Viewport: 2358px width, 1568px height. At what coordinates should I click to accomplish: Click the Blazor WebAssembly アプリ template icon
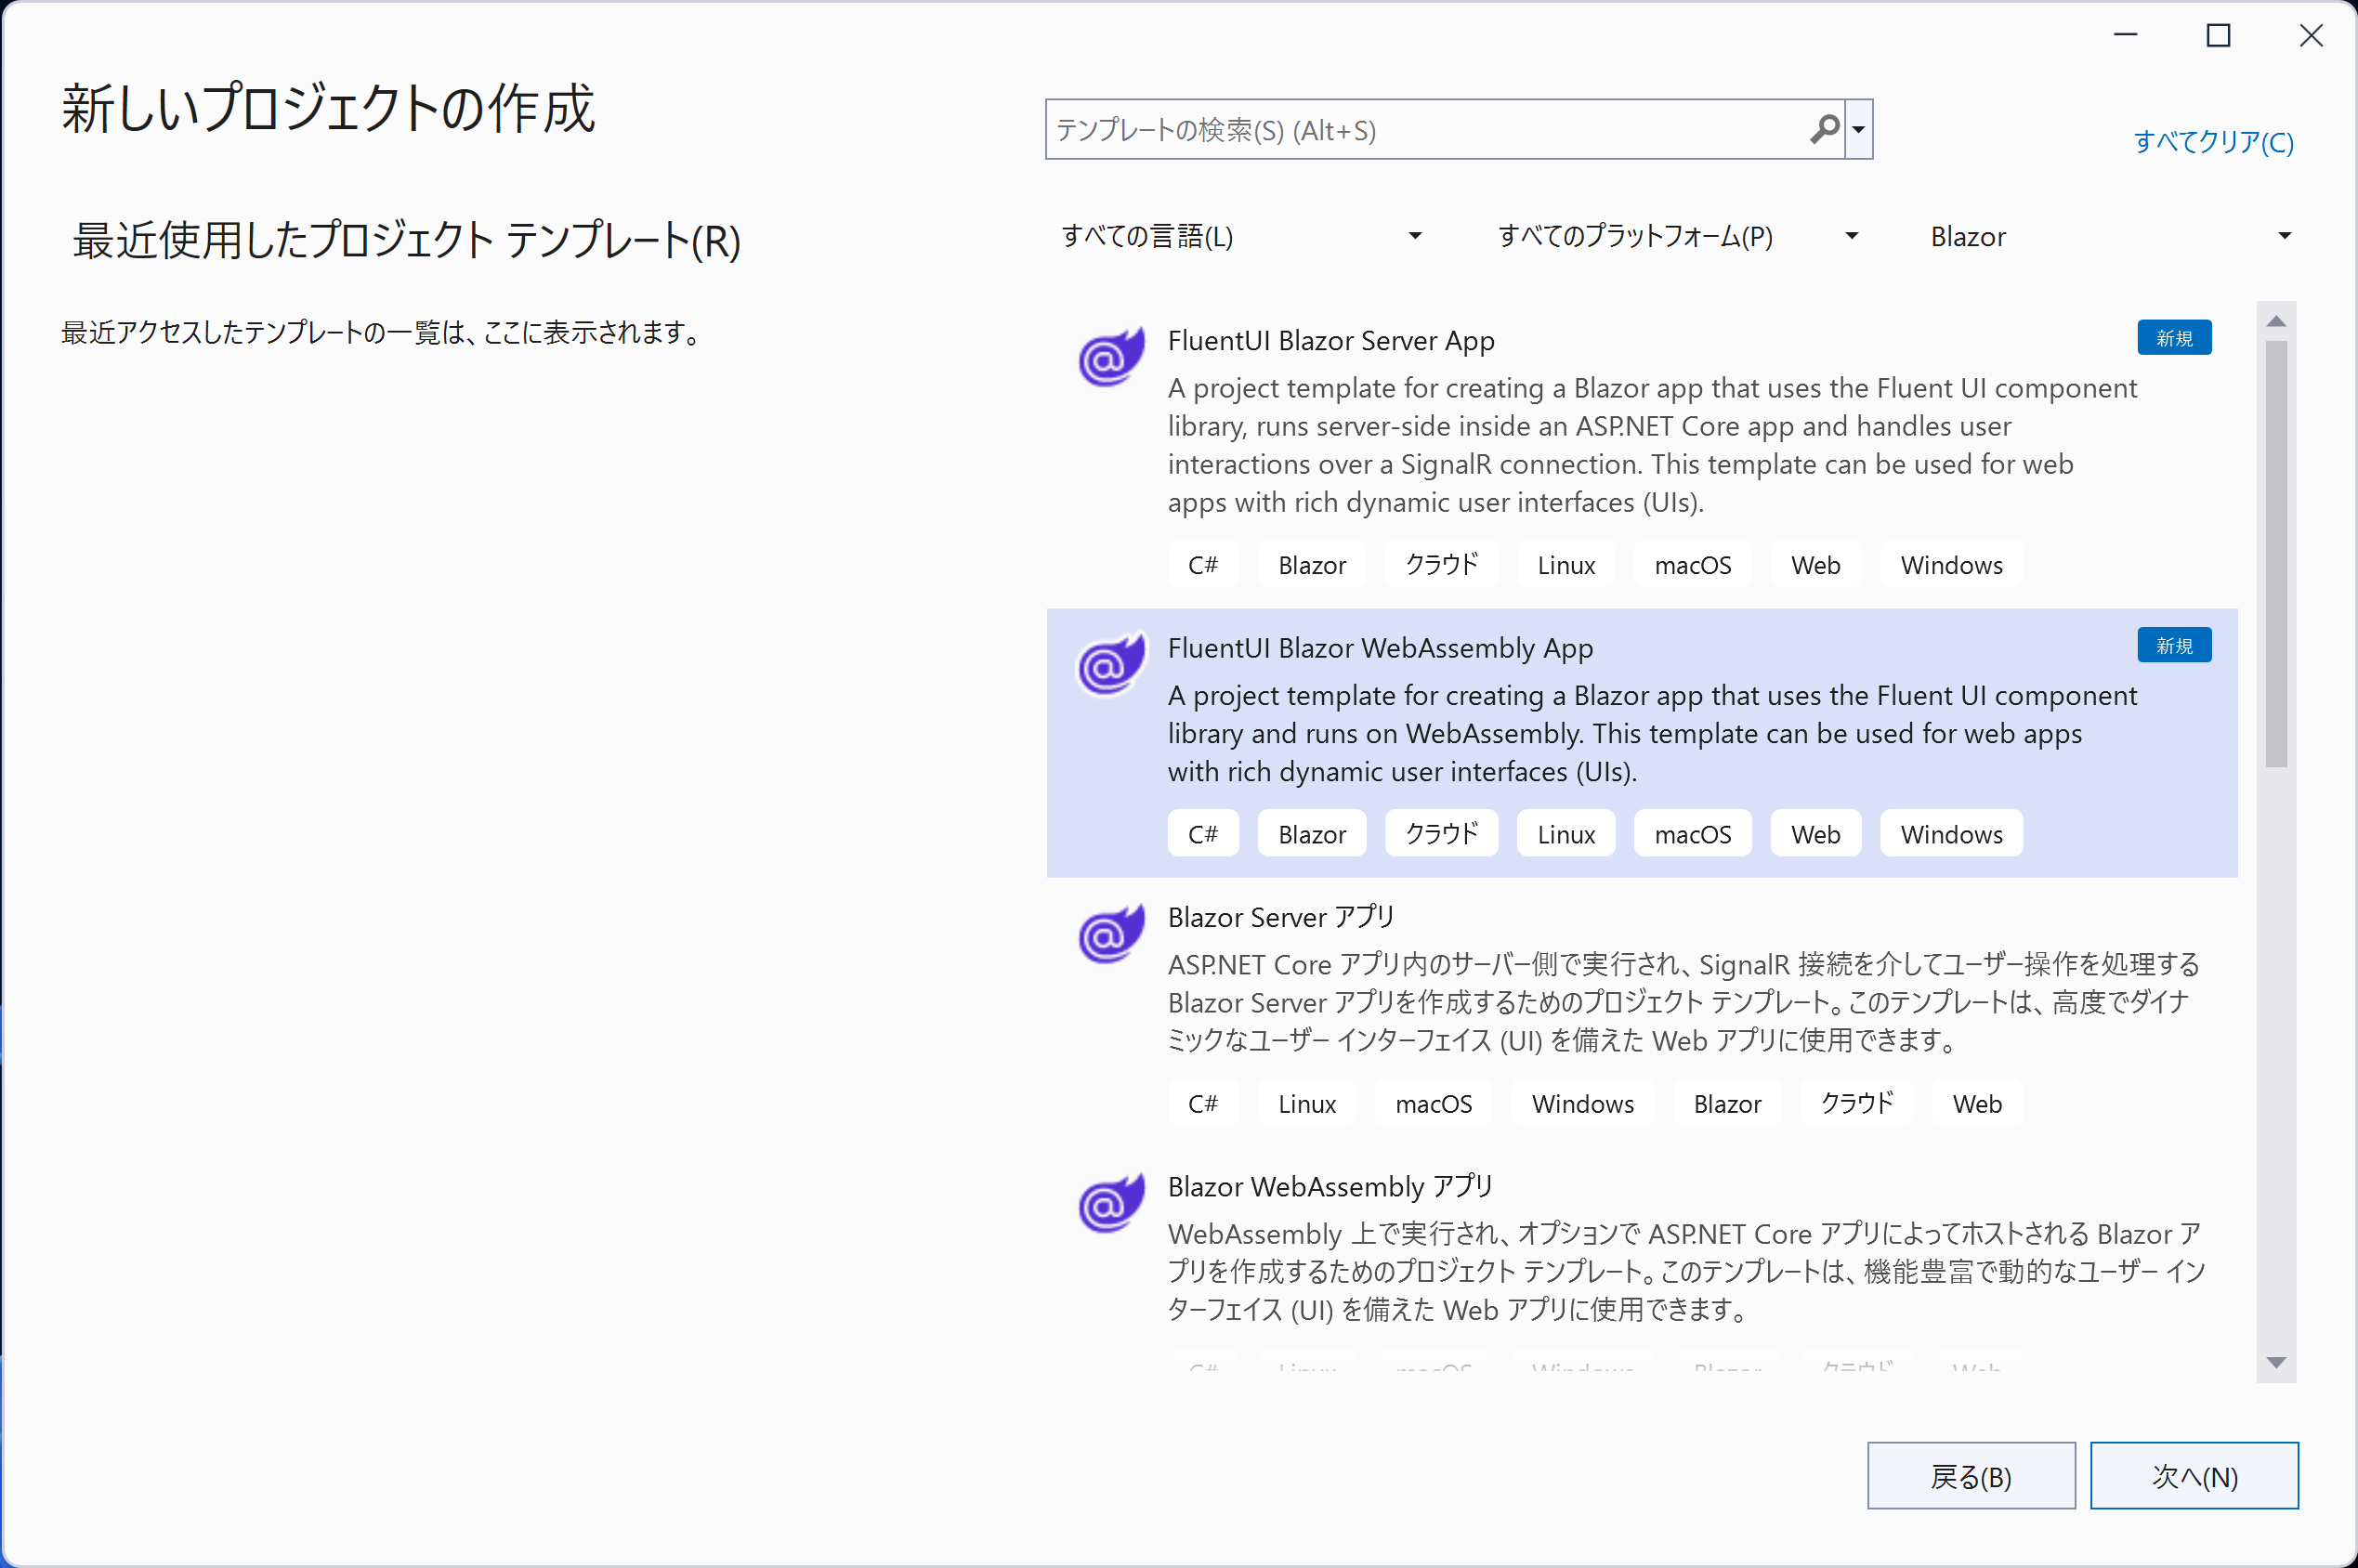point(1110,1202)
